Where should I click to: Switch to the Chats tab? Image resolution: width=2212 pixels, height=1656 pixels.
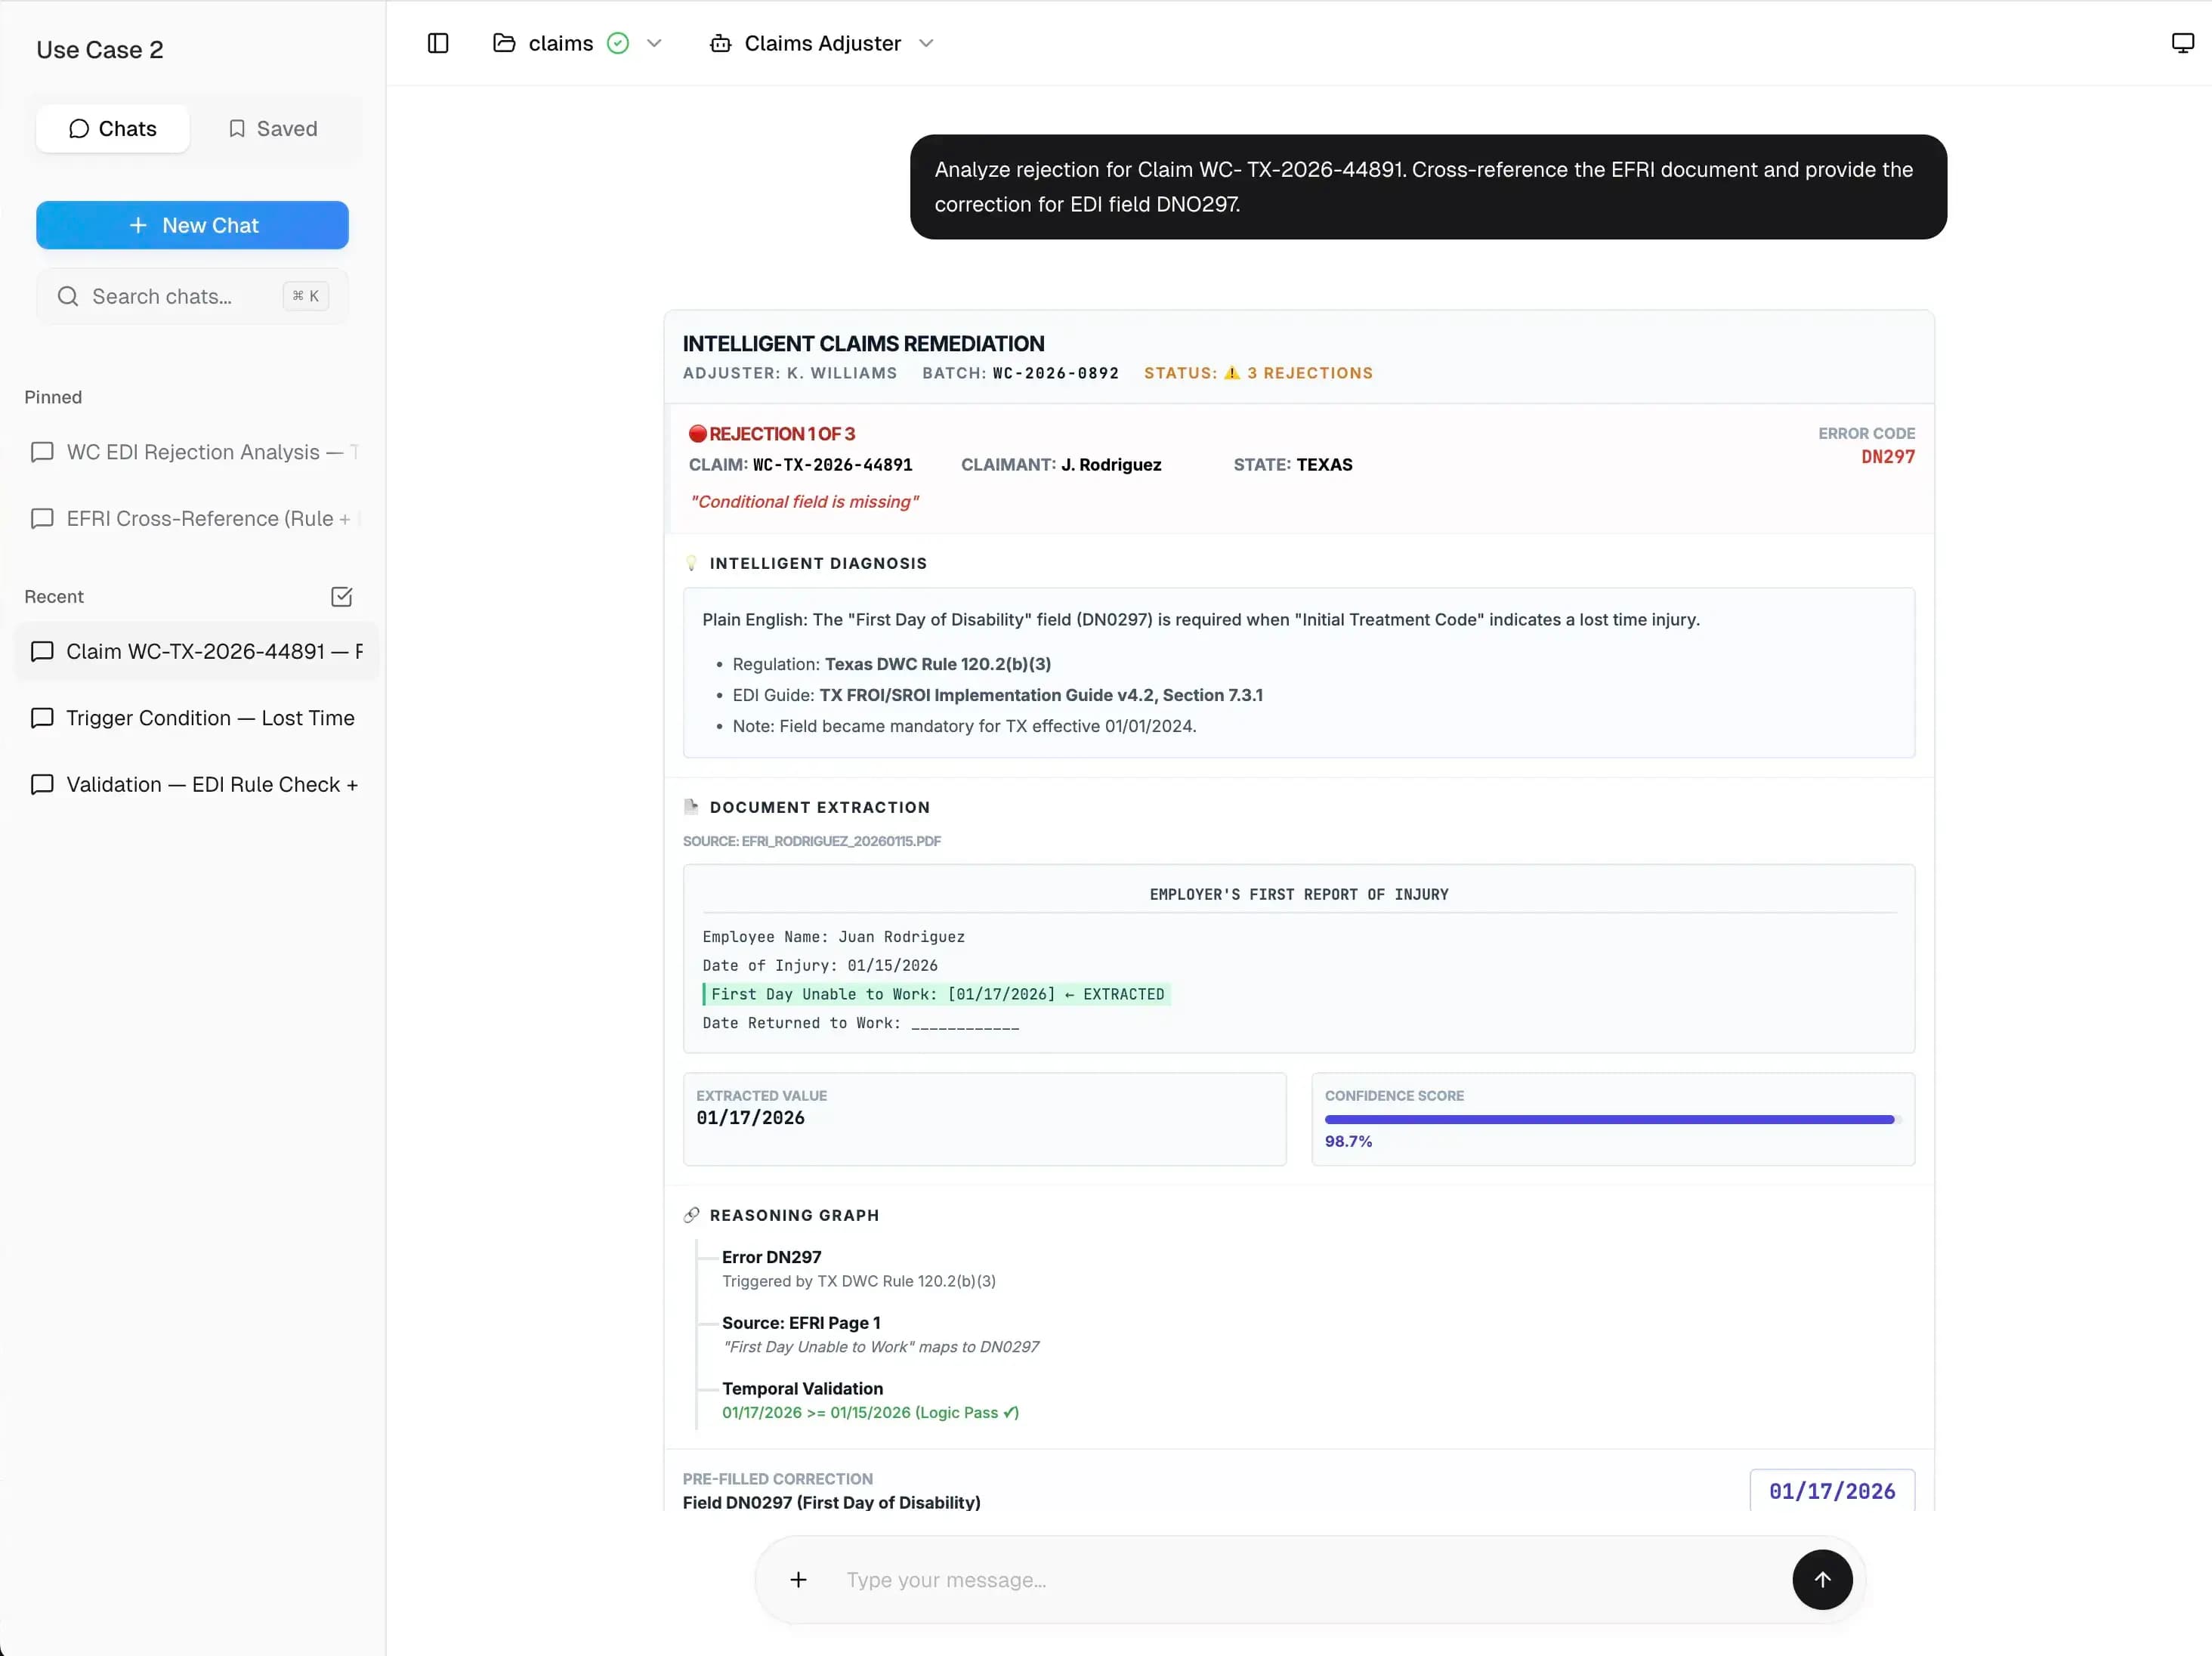tap(112, 128)
